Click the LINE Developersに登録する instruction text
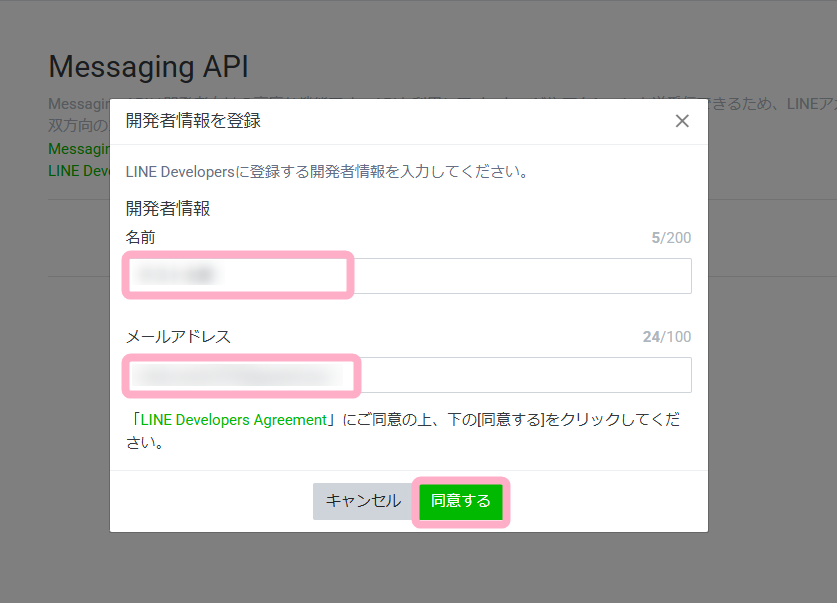Image resolution: width=837 pixels, height=603 pixels. [x=327, y=172]
